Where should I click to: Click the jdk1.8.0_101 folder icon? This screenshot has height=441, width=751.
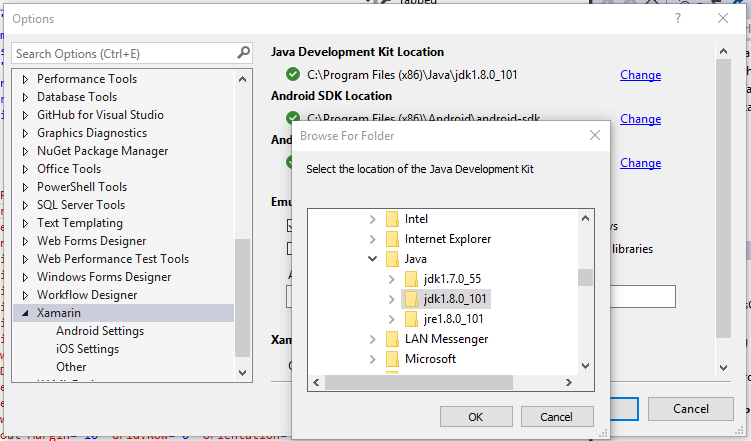coord(411,299)
